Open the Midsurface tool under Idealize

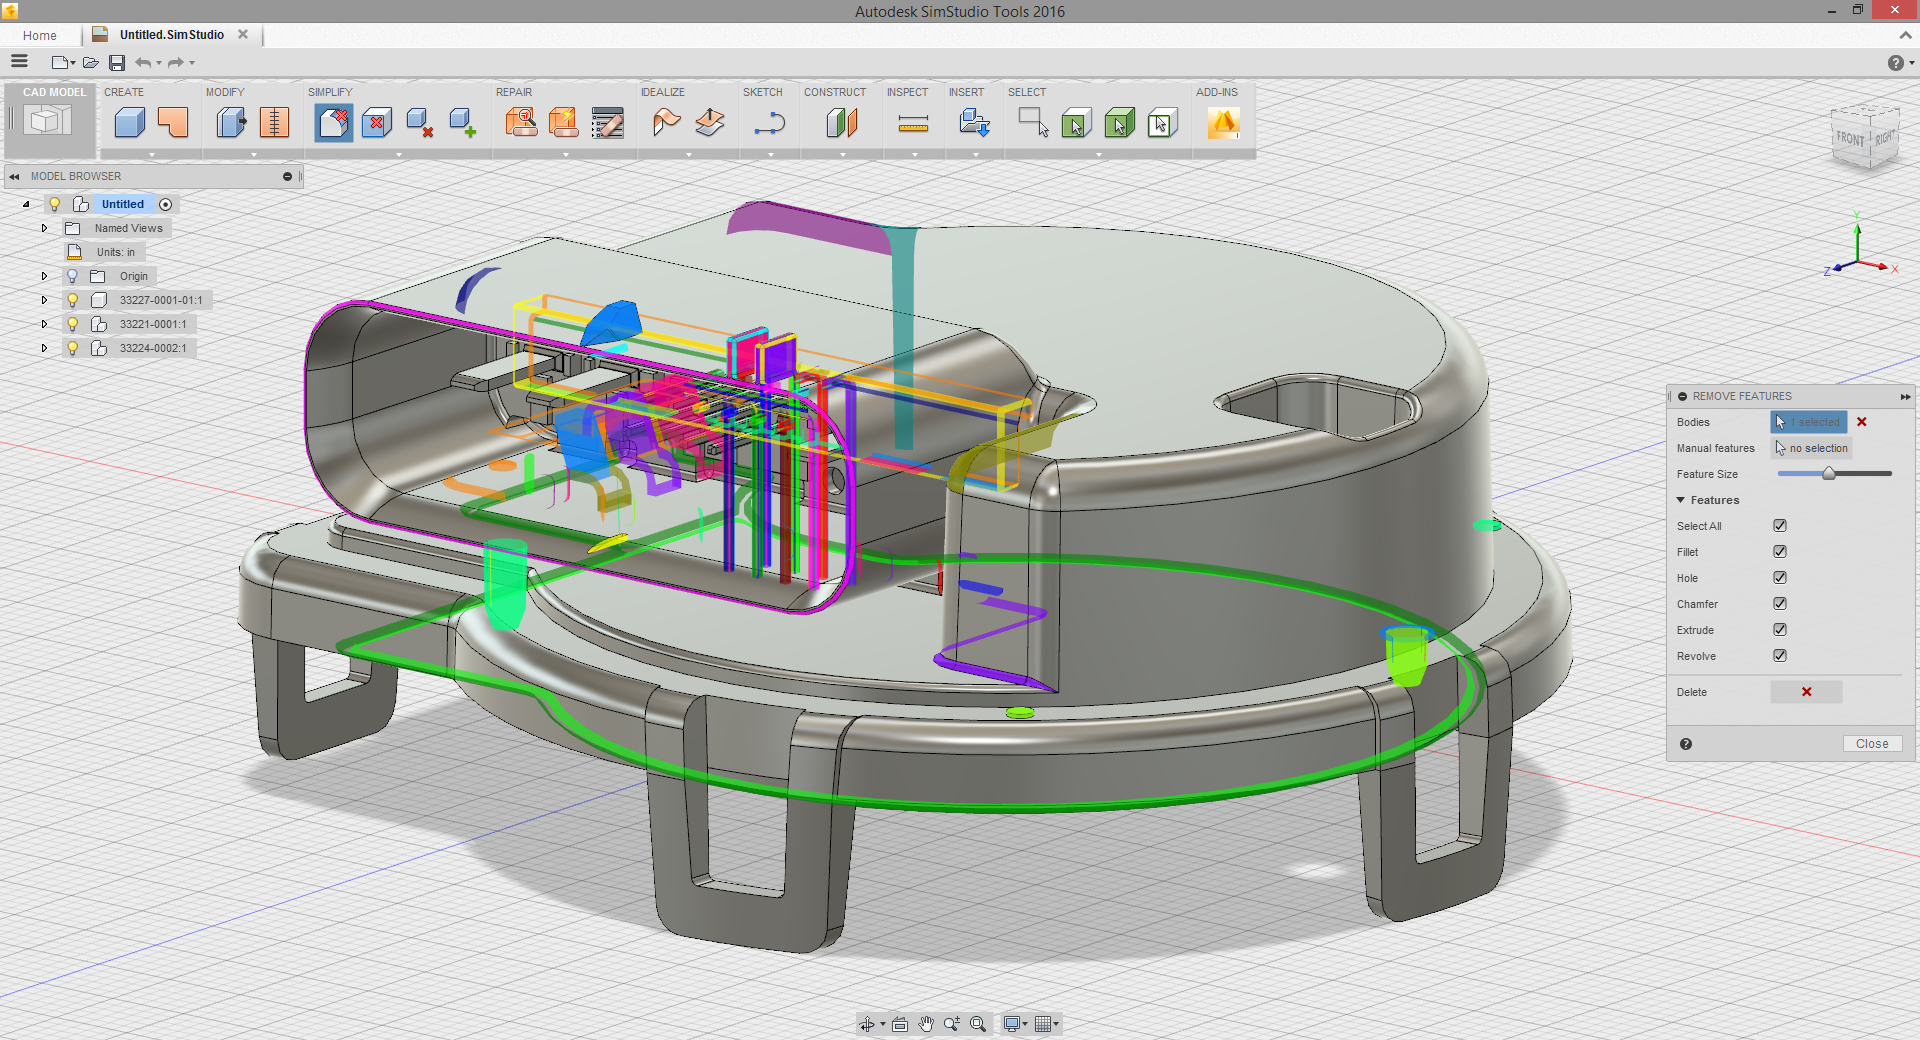pos(710,122)
